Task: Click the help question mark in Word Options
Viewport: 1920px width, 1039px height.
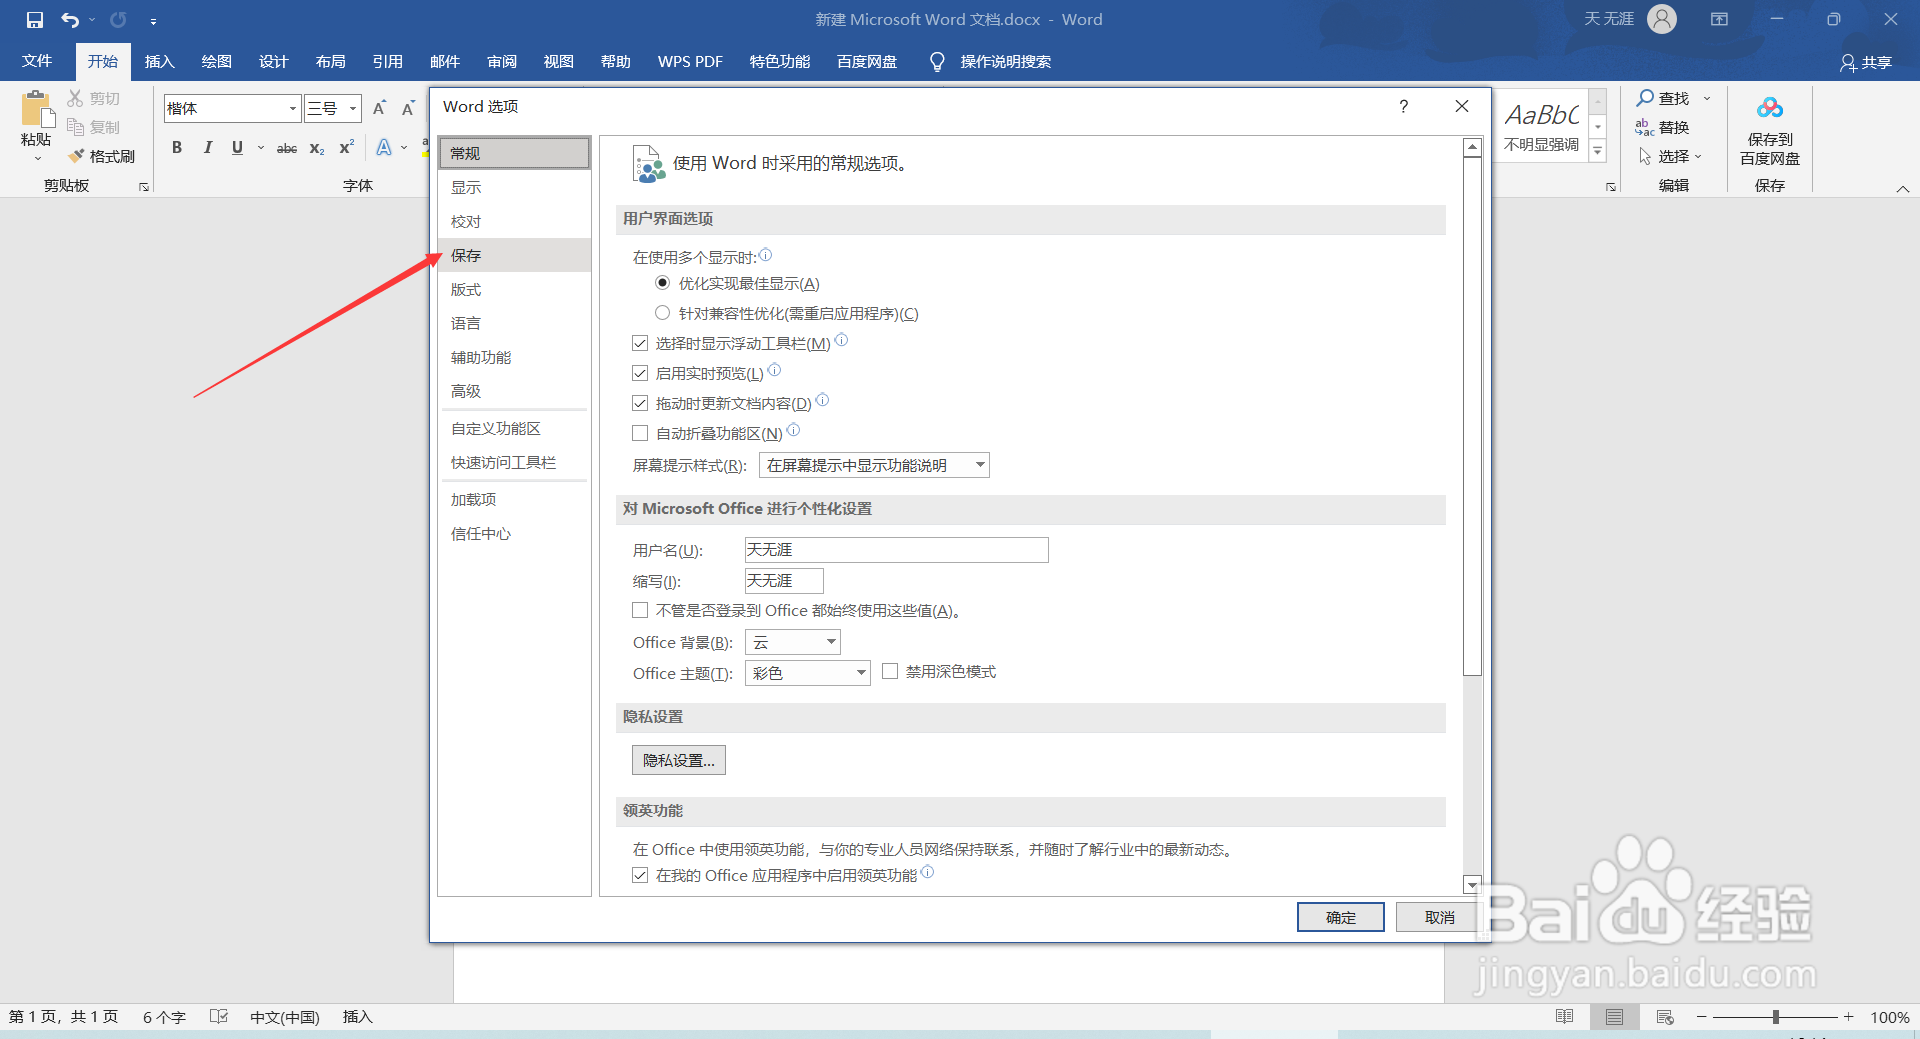Action: (x=1404, y=106)
